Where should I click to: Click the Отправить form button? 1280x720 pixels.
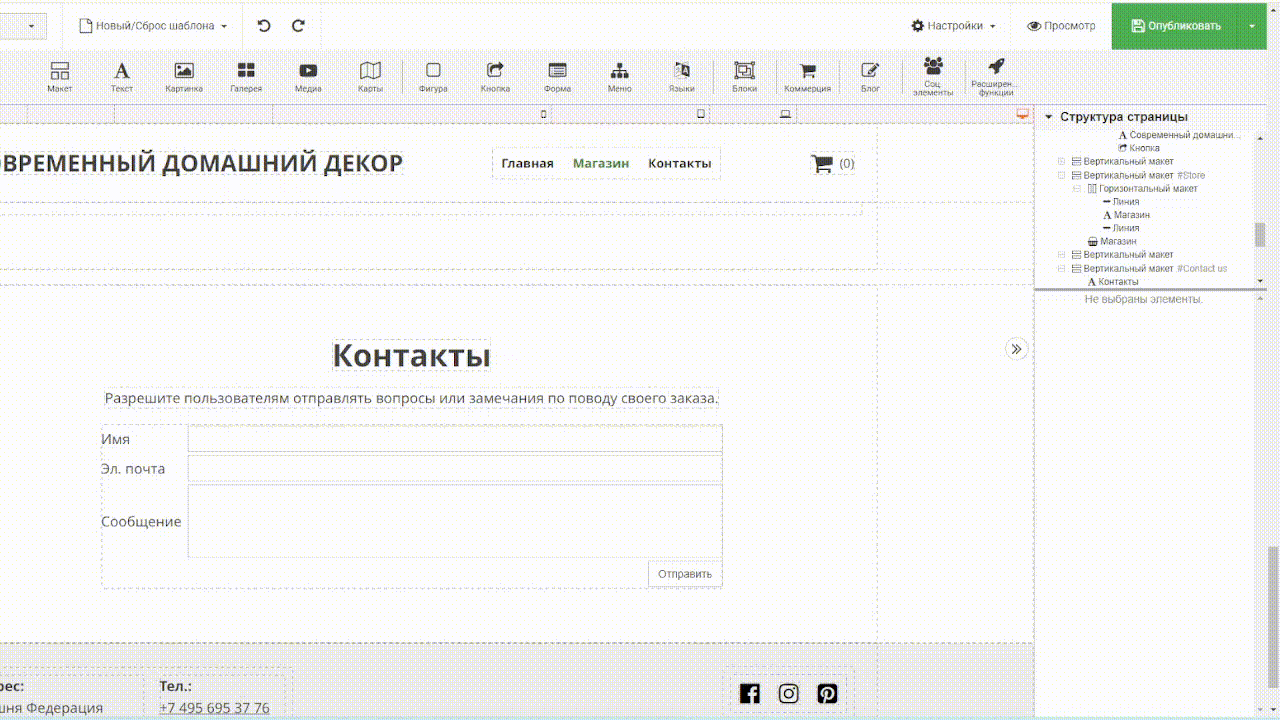click(685, 574)
